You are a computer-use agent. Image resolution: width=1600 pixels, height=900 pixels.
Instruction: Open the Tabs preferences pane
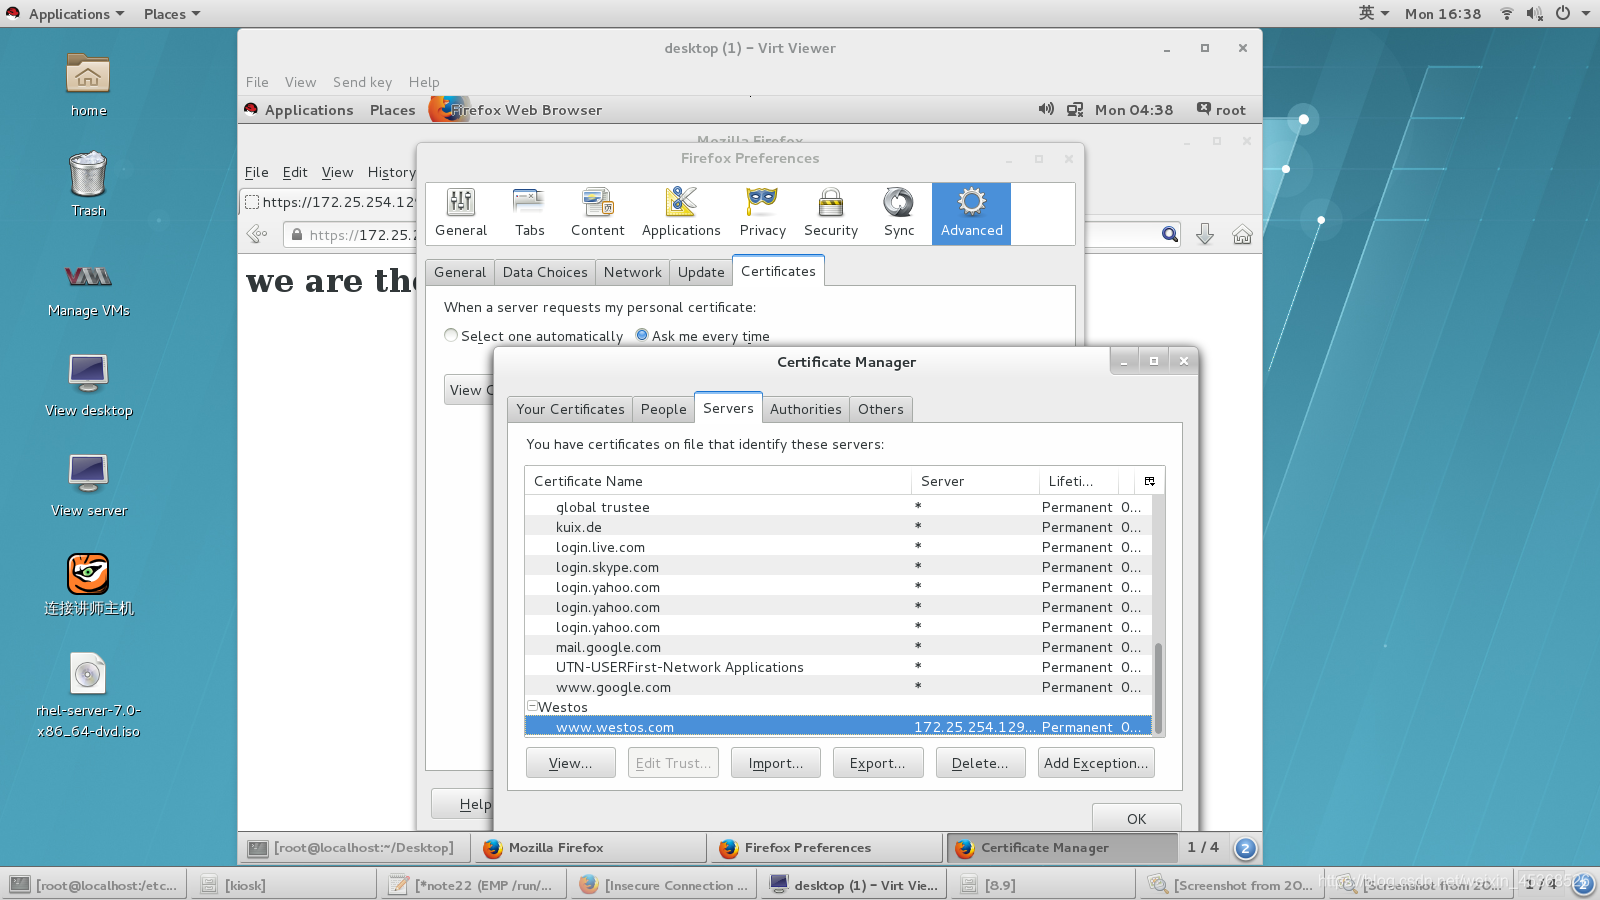529,213
